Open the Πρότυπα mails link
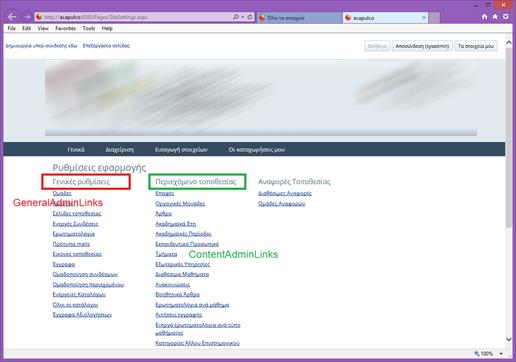 (71, 244)
